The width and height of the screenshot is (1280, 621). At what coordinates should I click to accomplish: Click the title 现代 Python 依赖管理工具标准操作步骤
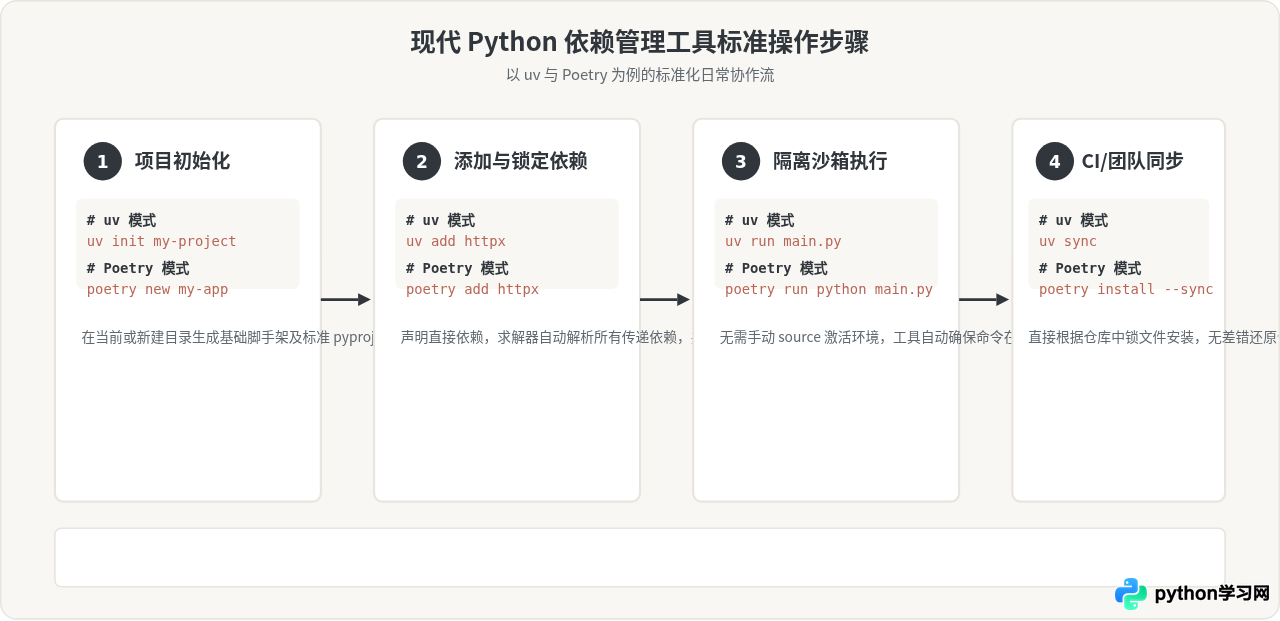(x=640, y=42)
